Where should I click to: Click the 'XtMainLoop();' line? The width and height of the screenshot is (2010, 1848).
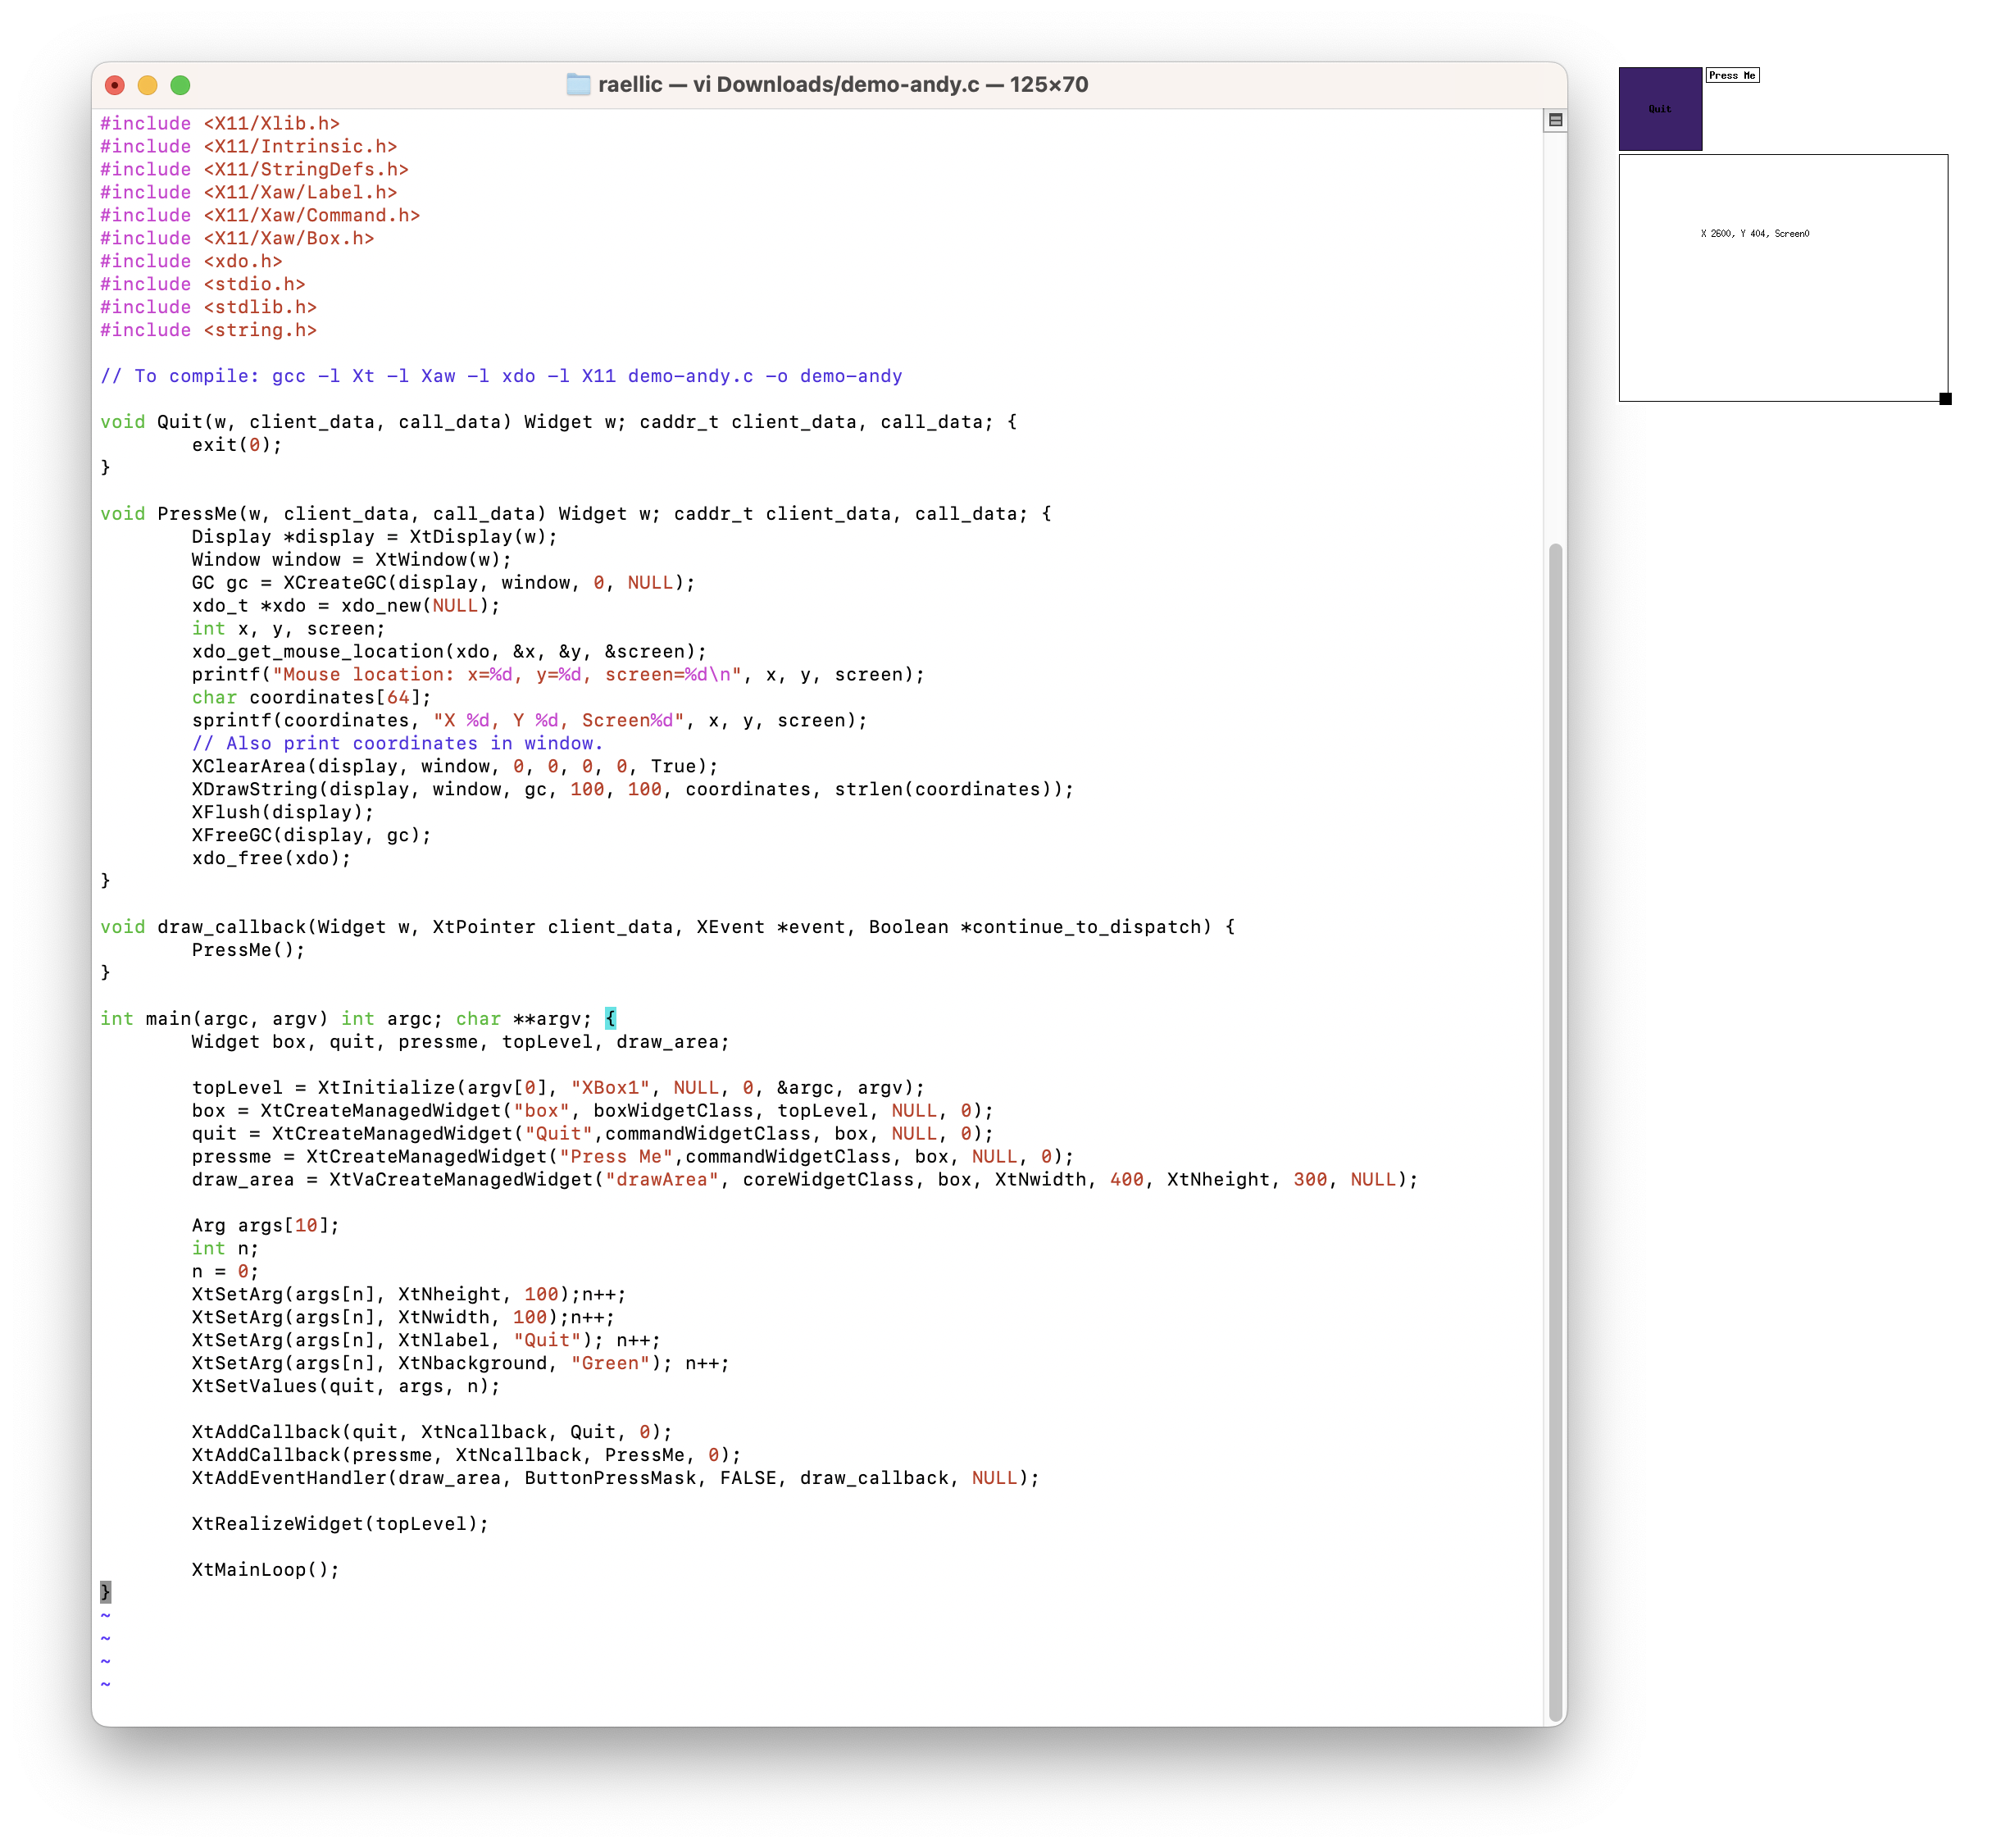click(266, 1571)
